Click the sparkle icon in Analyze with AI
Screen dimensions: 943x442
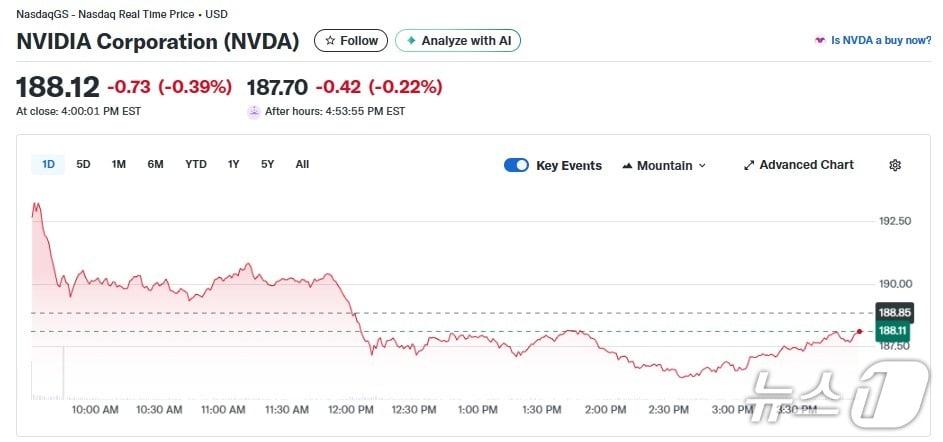point(410,41)
